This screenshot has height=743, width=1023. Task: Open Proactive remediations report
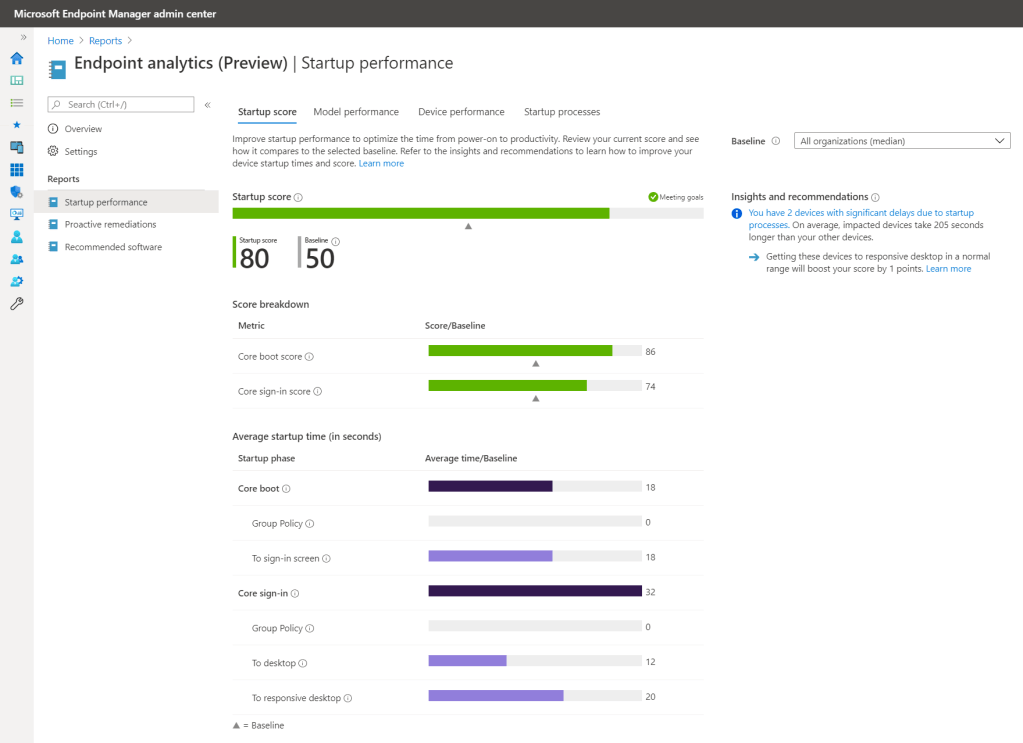pyautogui.click(x=110, y=224)
